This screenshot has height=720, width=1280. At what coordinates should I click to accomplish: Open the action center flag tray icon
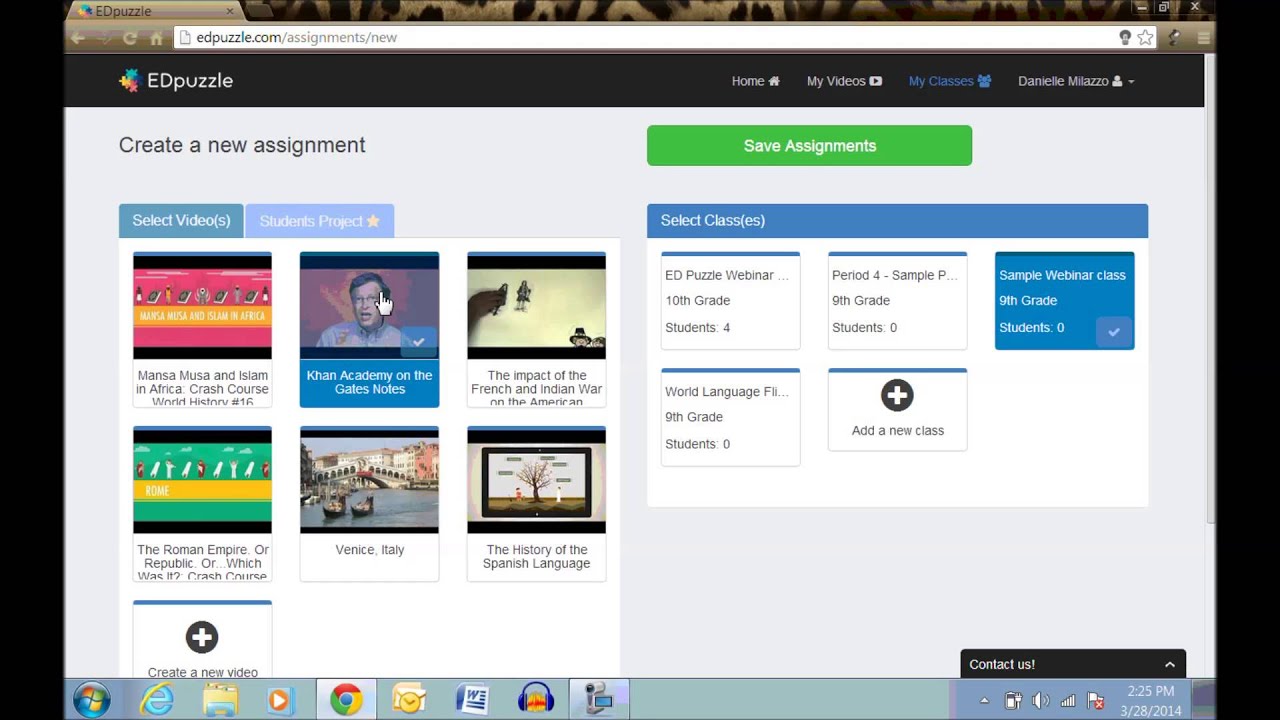click(x=1095, y=700)
